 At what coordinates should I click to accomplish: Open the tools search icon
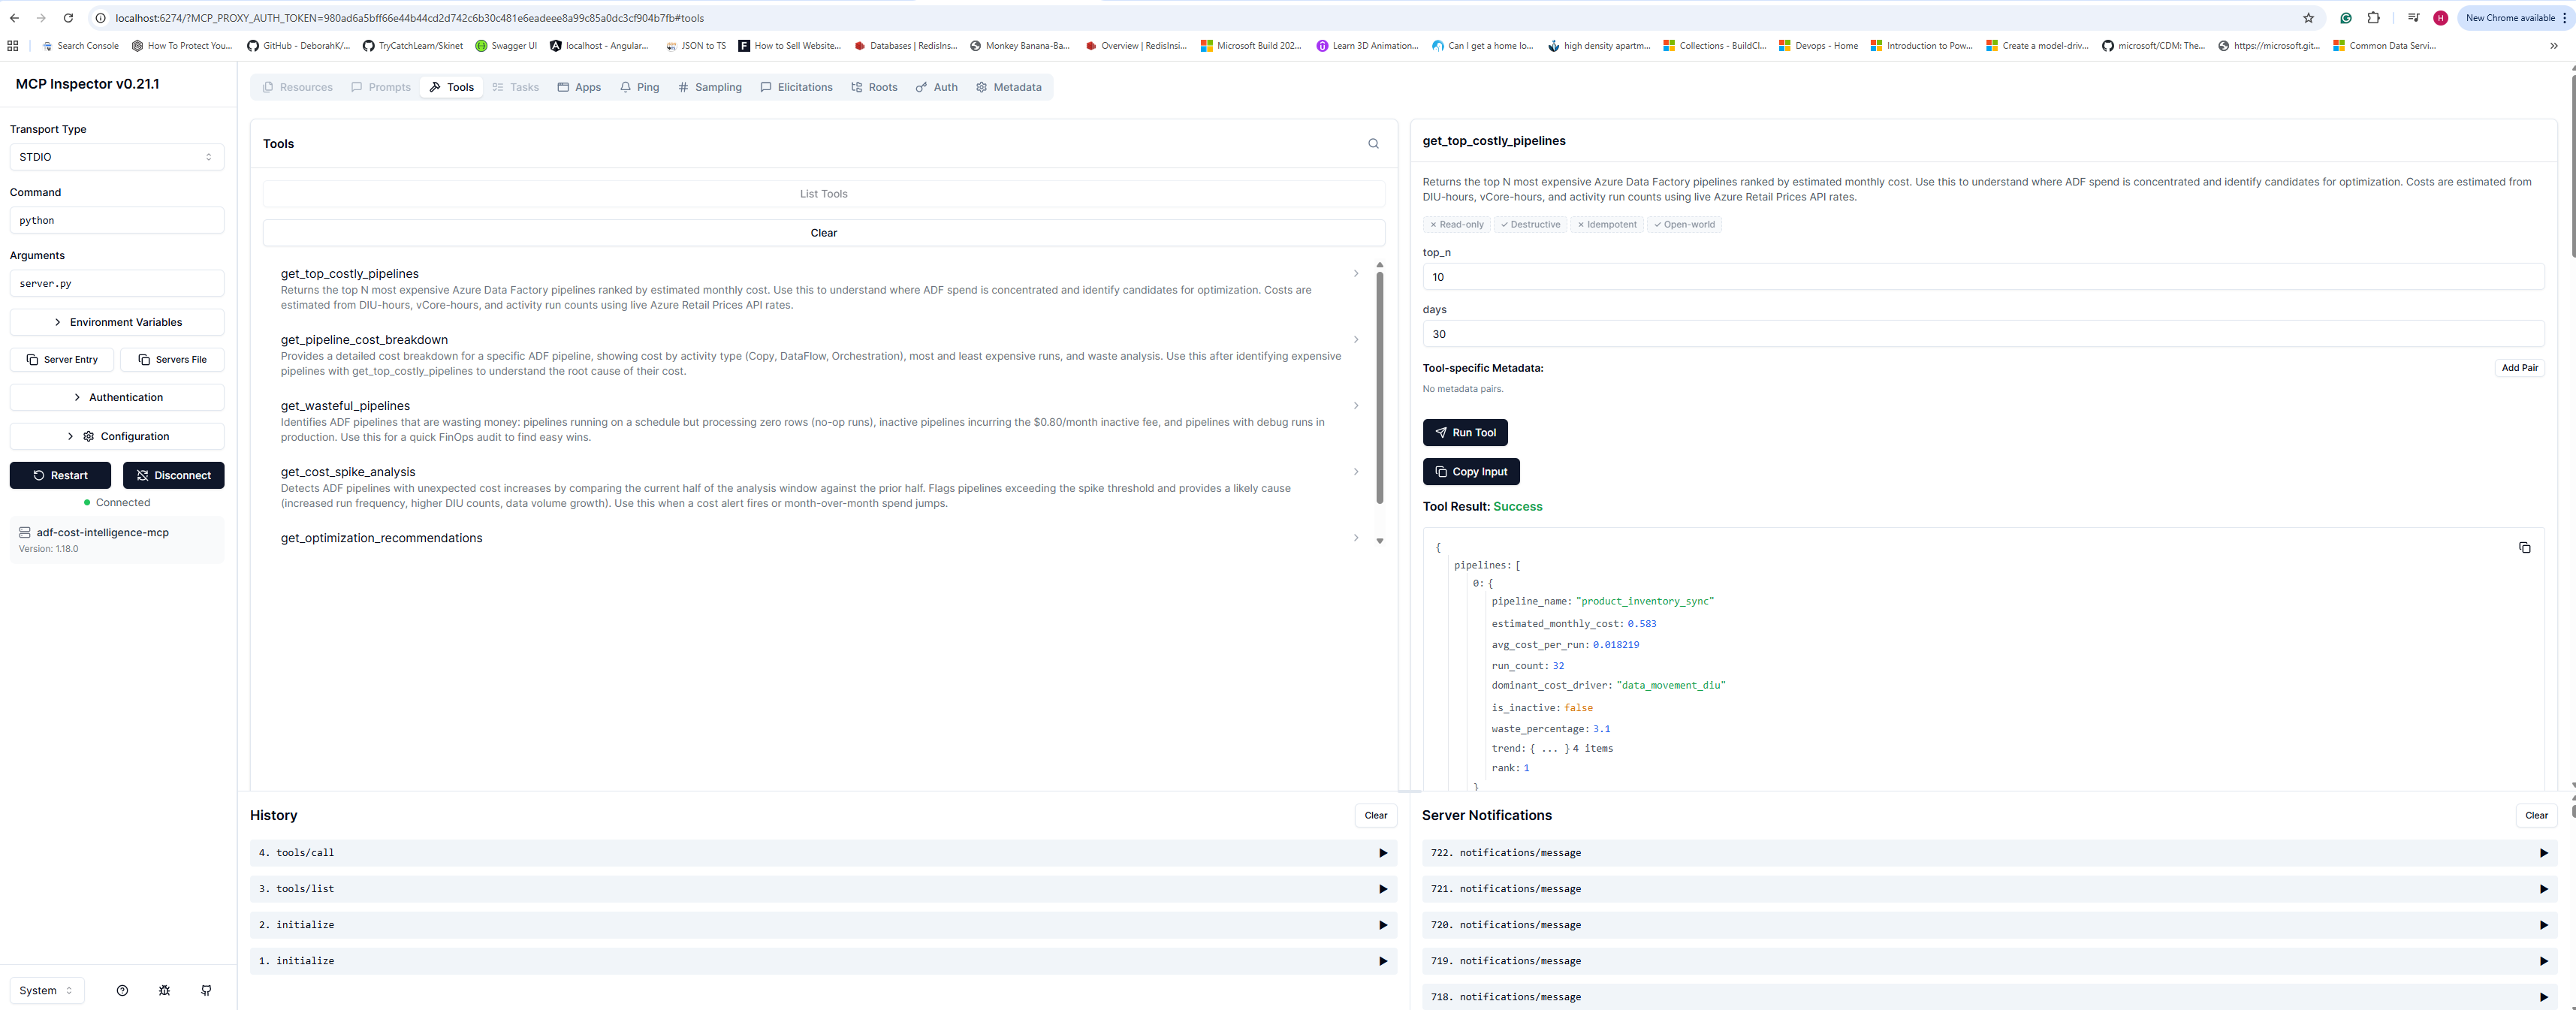[1373, 144]
